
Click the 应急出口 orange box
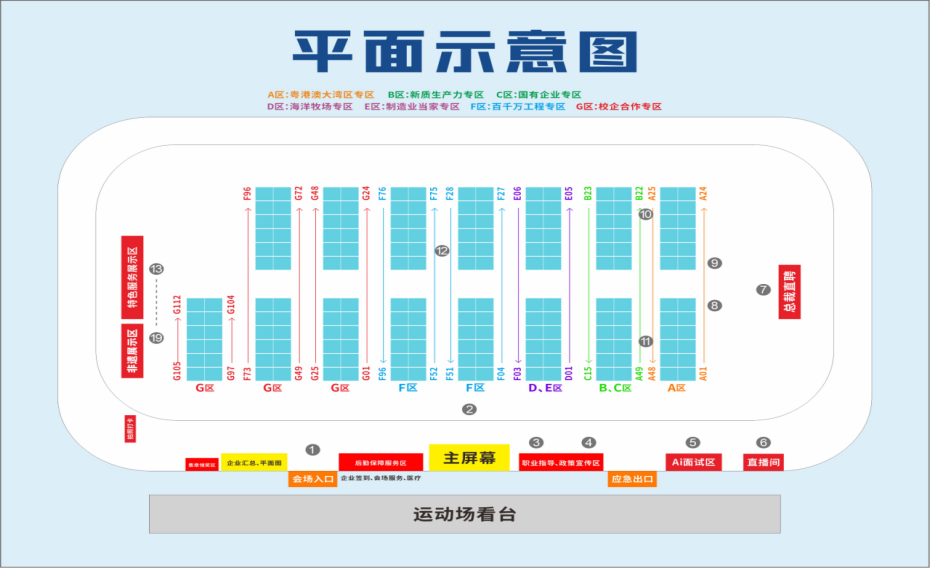[632, 479]
